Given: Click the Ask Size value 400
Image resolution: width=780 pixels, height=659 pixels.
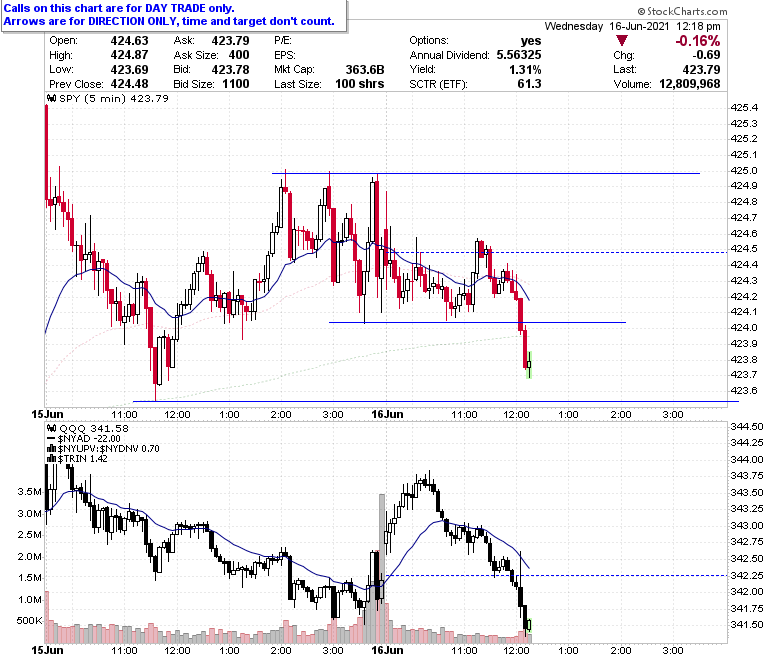Looking at the screenshot, I should 239,55.
